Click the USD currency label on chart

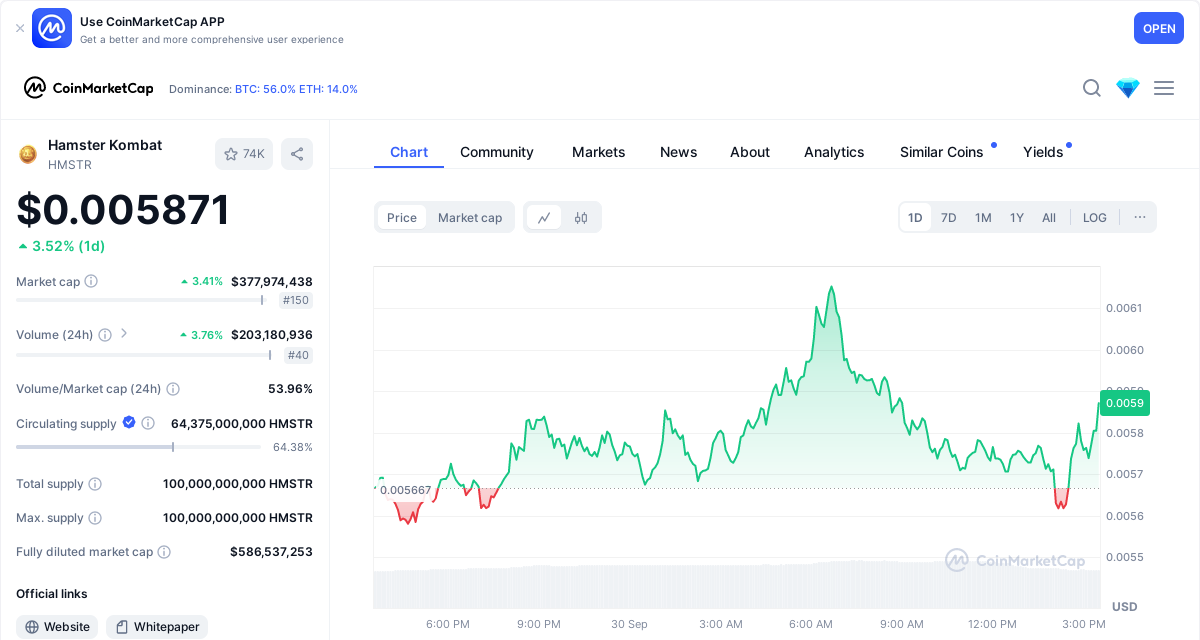(x=1125, y=607)
